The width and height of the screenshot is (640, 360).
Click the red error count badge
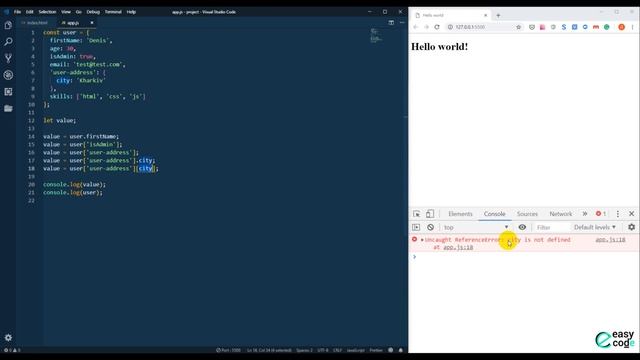point(600,214)
